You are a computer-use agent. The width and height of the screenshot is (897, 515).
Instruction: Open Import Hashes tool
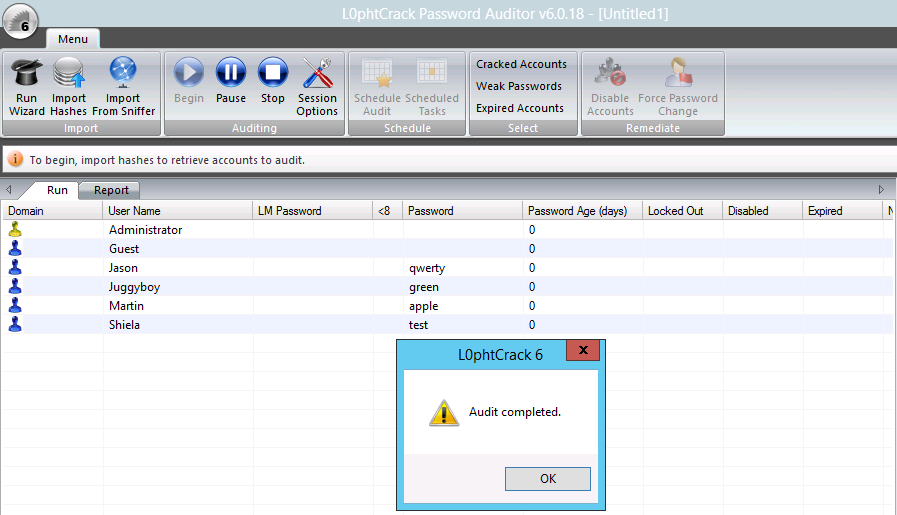tap(69, 87)
